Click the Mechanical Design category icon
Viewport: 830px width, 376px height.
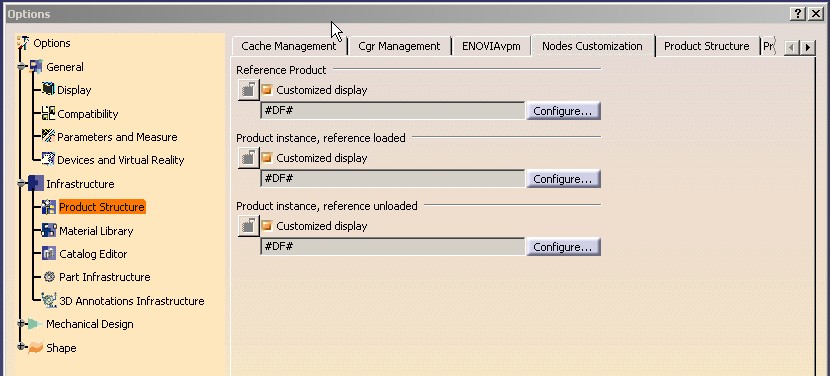(x=34, y=324)
